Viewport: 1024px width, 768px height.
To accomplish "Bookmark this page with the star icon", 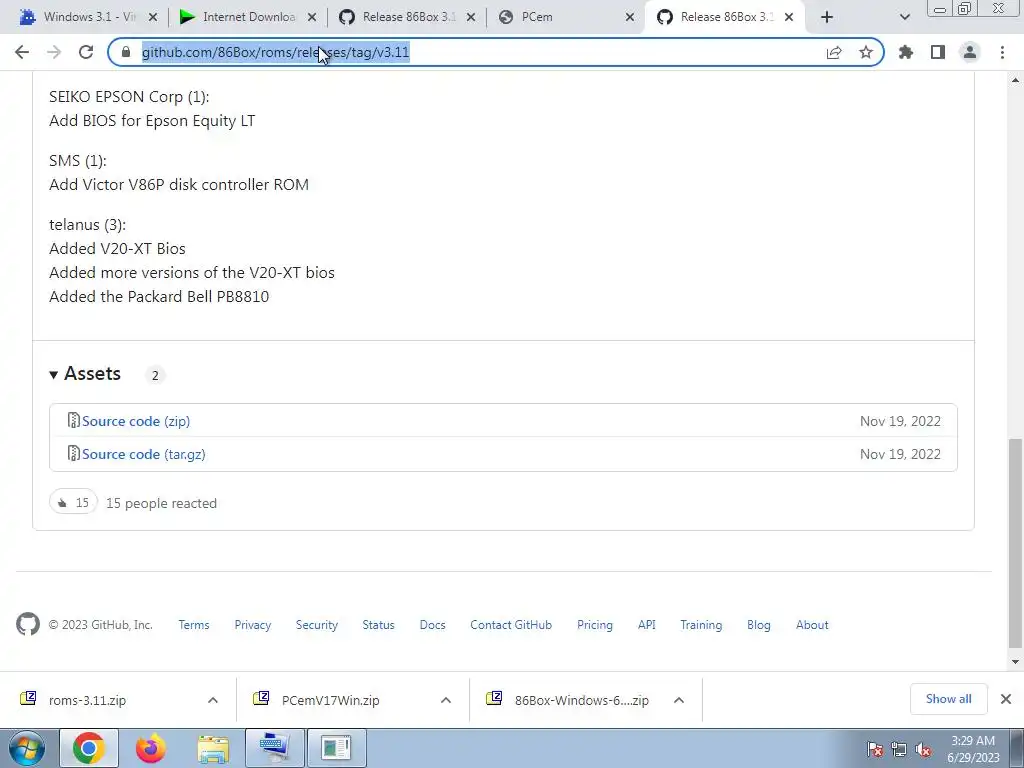I will (x=866, y=52).
